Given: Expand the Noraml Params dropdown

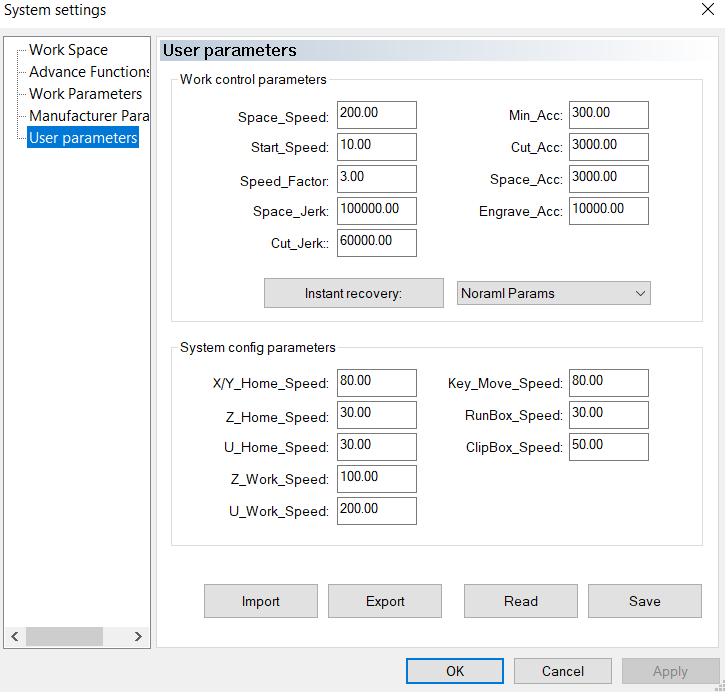Looking at the screenshot, I should tap(555, 293).
